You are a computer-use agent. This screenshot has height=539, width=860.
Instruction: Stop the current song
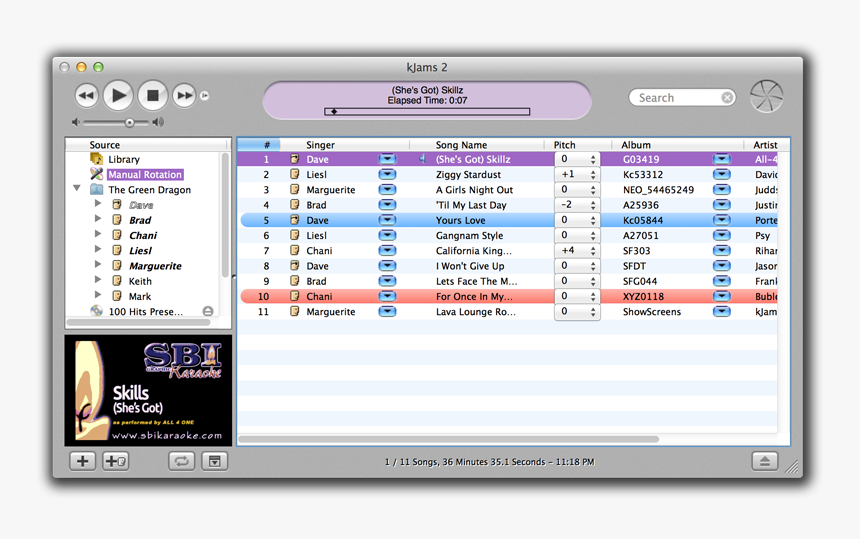tap(152, 95)
